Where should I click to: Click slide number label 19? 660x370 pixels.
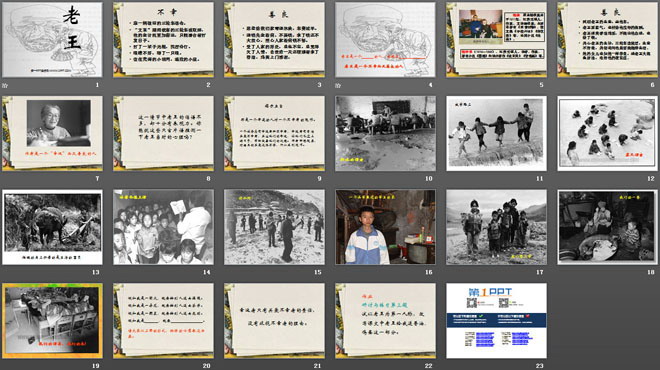[x=96, y=366]
